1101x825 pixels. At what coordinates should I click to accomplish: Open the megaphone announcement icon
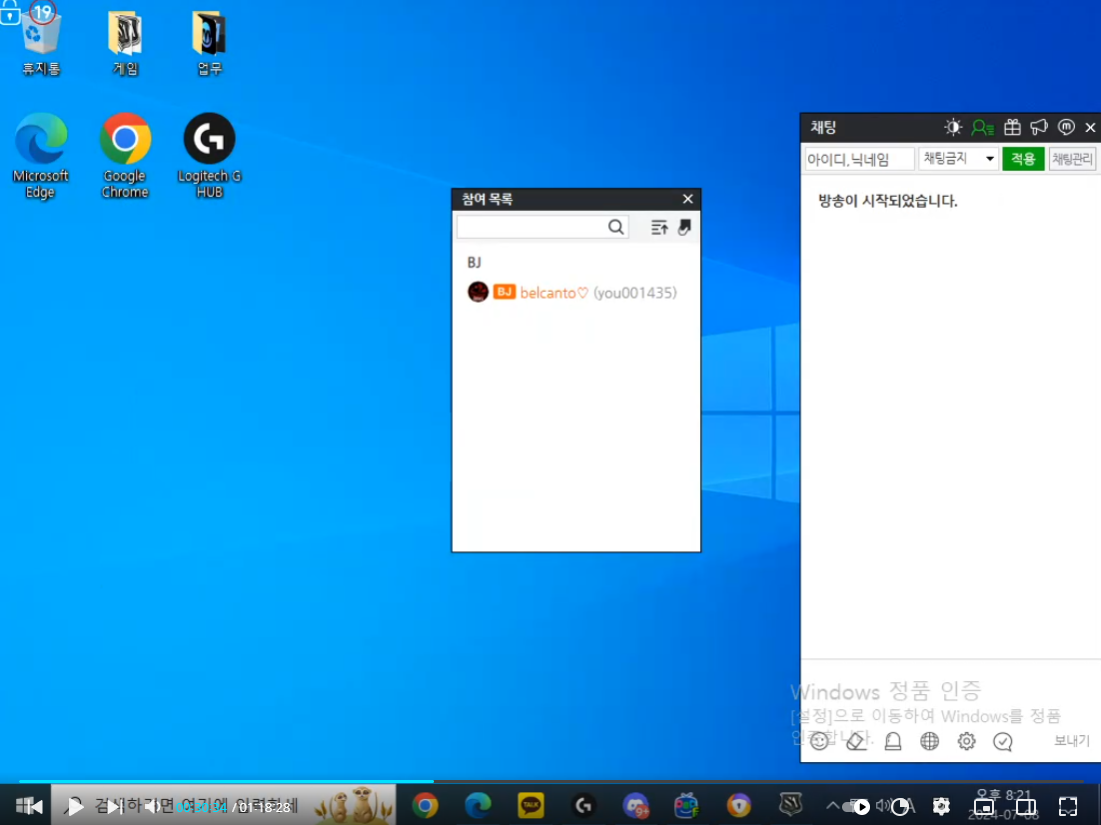click(1039, 128)
